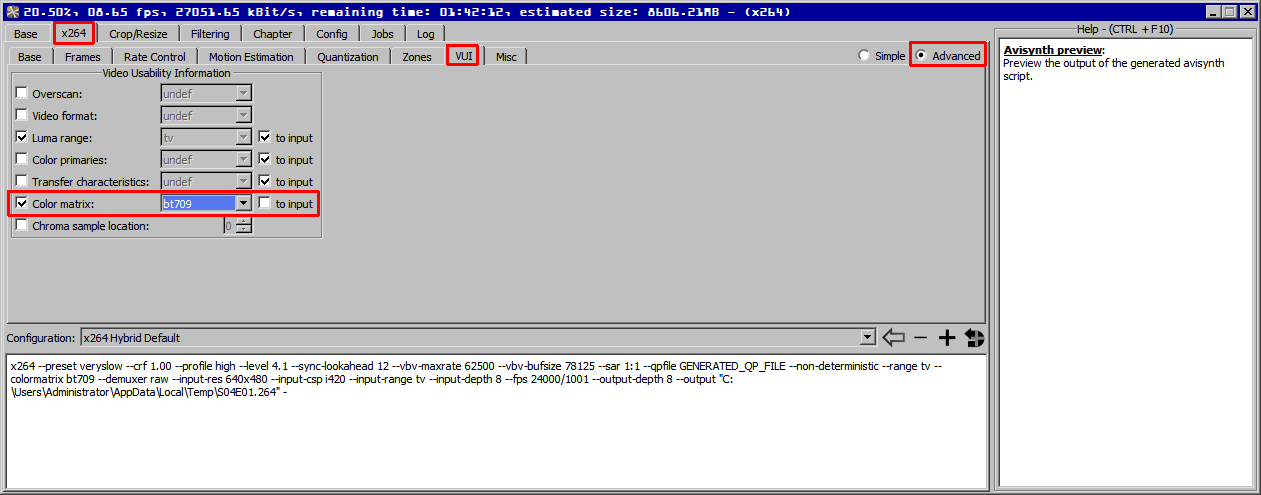The height and width of the screenshot is (495, 1261).
Task: Minimize the encoder window
Action: (1214, 12)
